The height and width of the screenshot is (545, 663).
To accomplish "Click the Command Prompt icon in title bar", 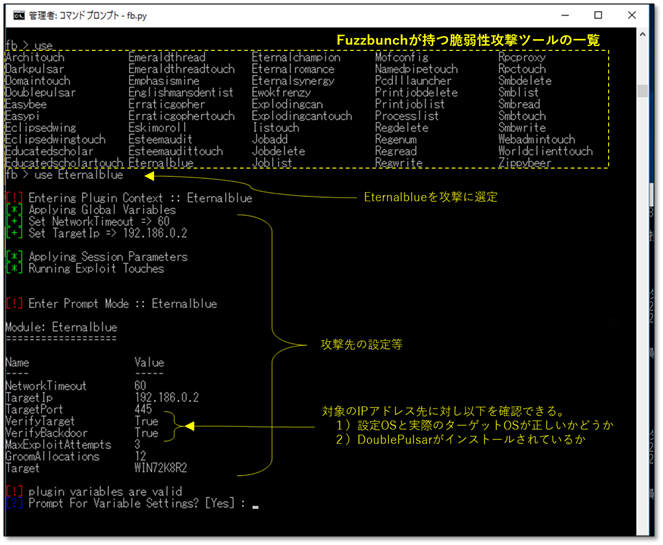I will [x=15, y=16].
